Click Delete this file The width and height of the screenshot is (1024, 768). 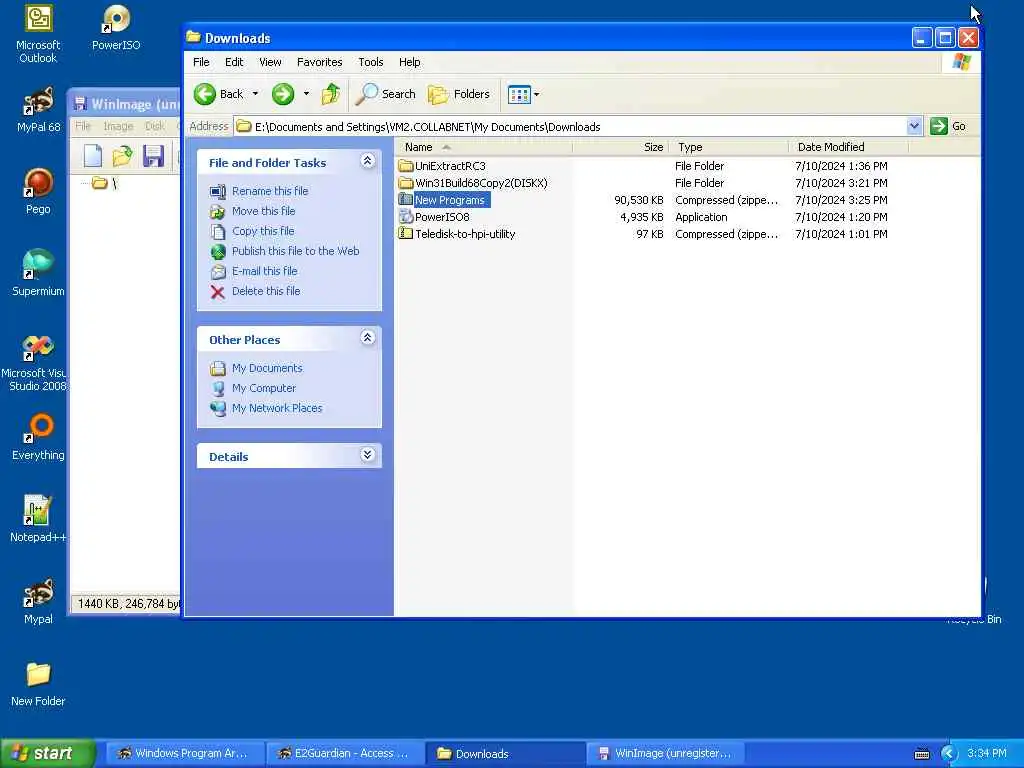point(266,291)
